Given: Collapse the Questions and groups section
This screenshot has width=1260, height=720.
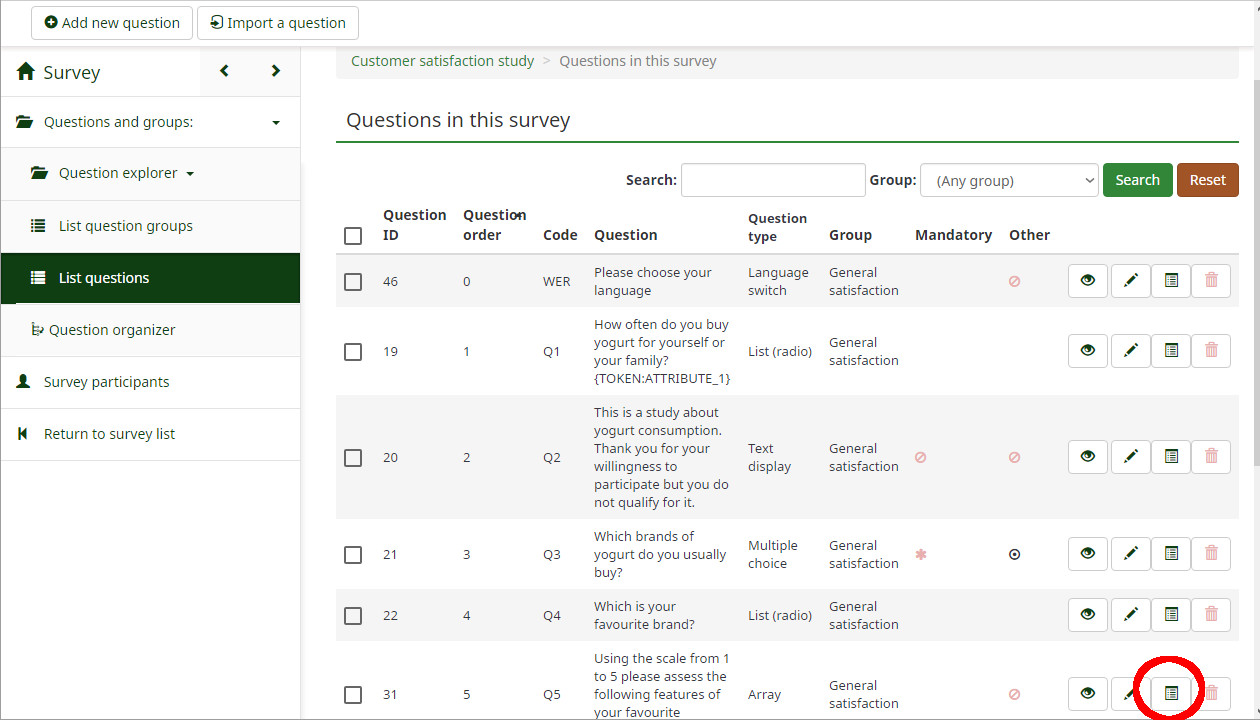Looking at the screenshot, I should click(x=275, y=122).
